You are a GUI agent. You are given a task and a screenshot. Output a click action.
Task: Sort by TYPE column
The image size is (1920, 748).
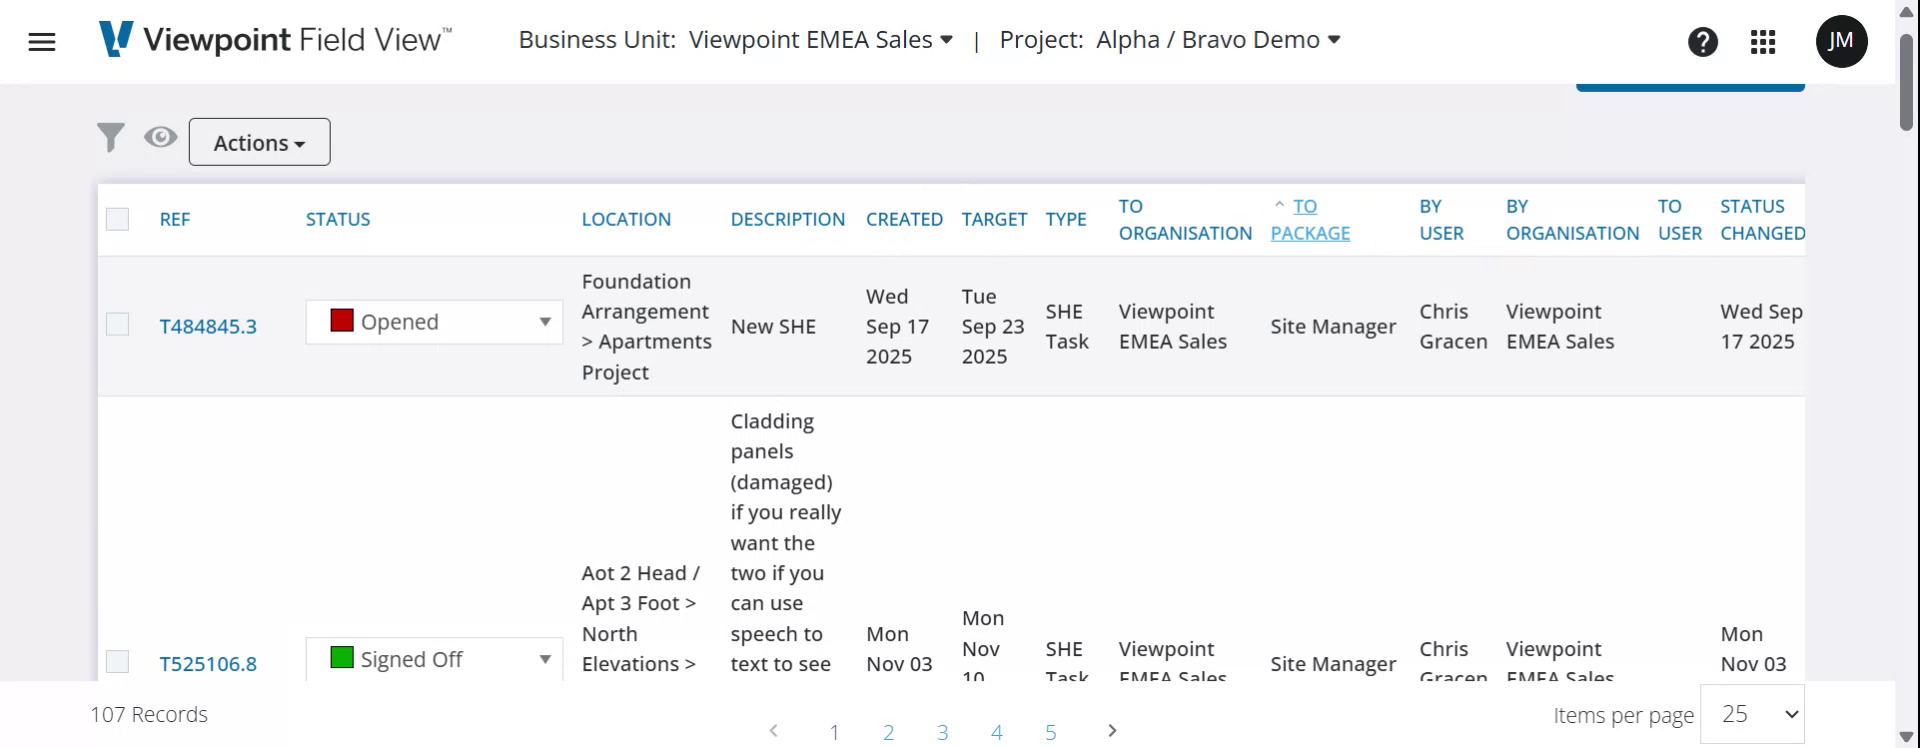pyautogui.click(x=1066, y=219)
